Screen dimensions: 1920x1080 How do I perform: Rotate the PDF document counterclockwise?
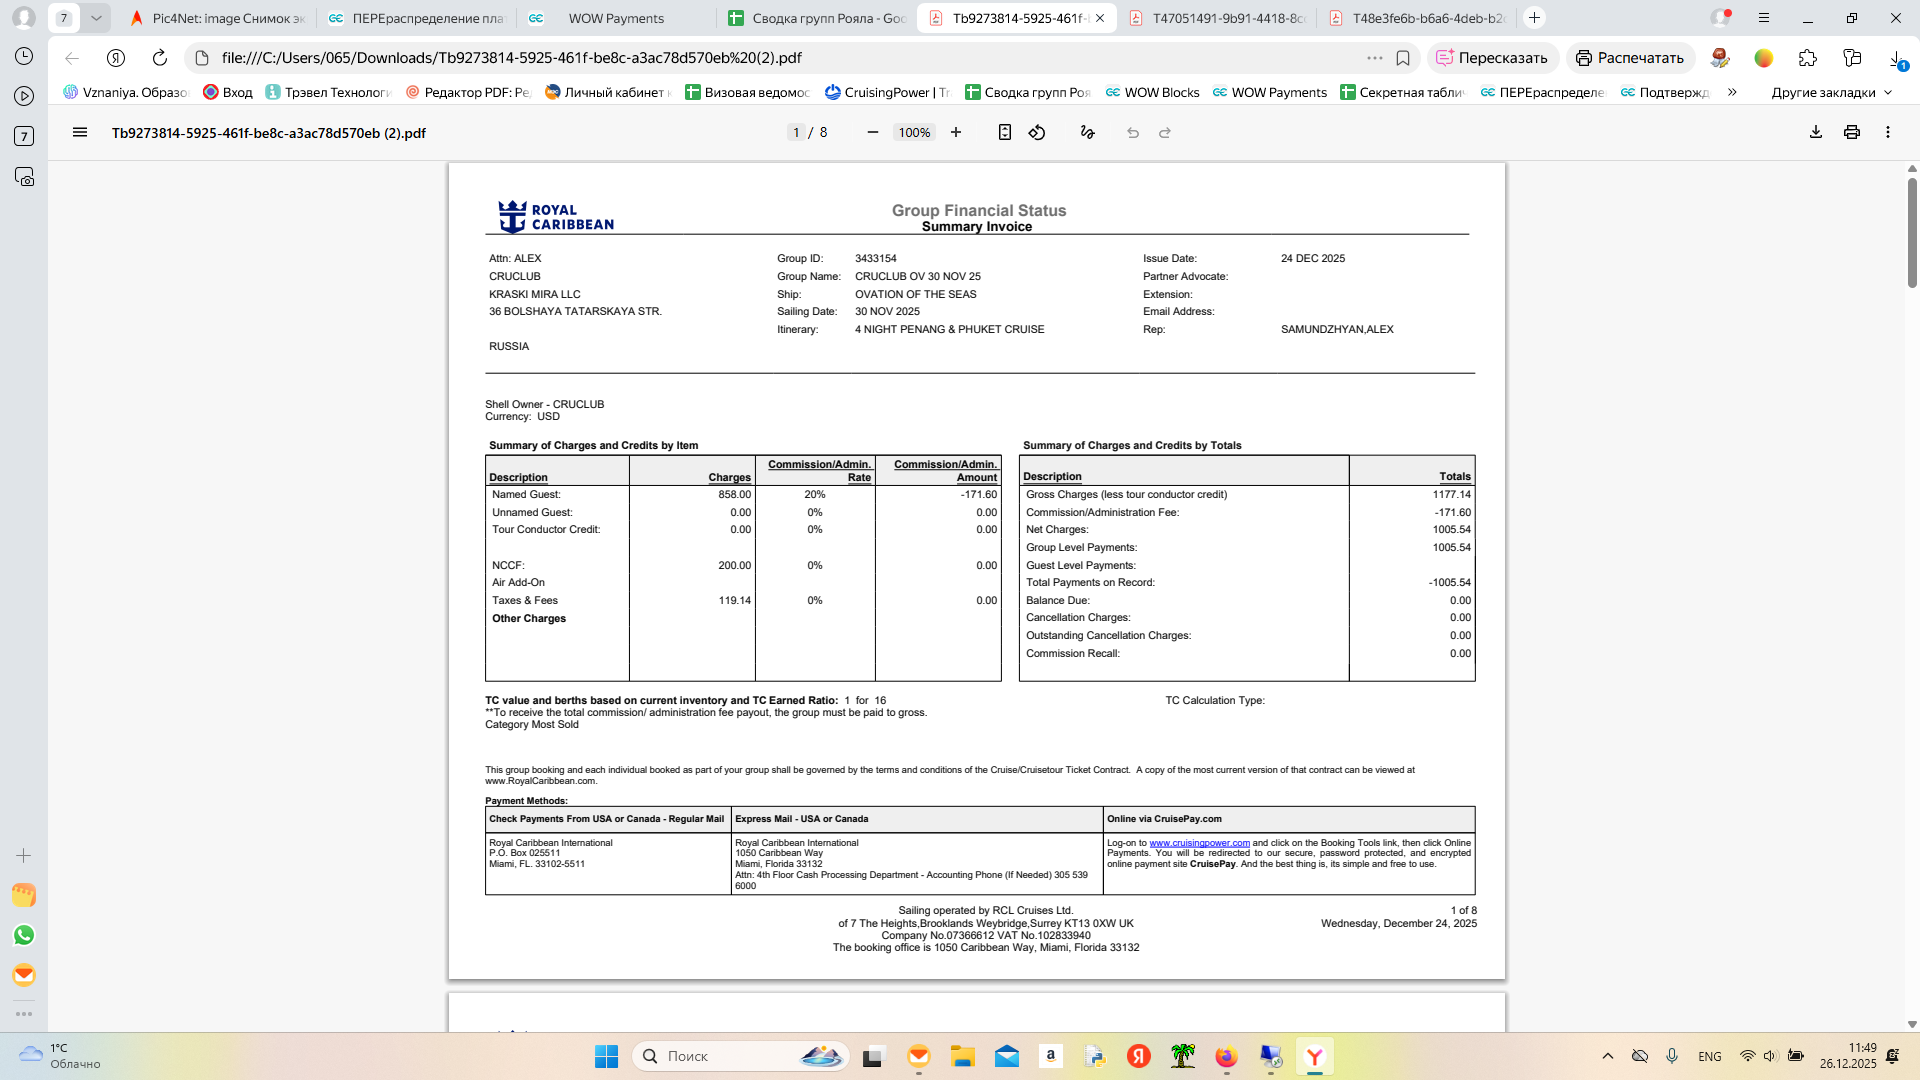[x=1037, y=132]
